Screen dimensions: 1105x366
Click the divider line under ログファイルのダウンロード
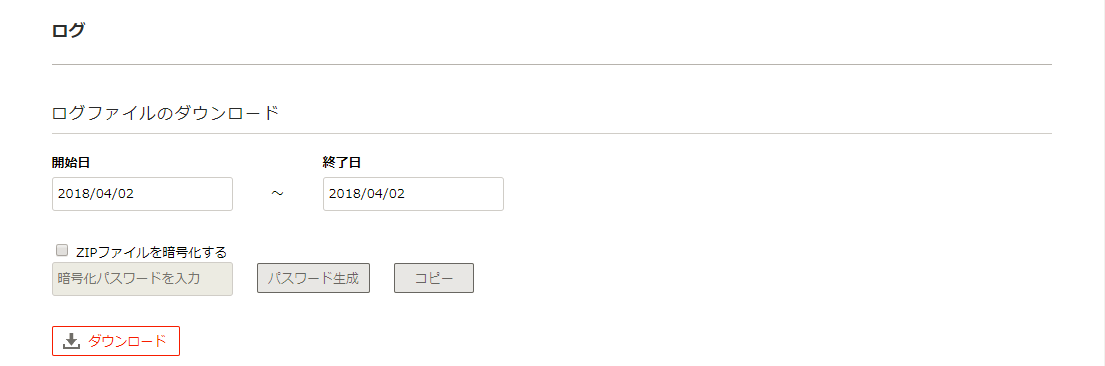pyautogui.click(x=552, y=133)
